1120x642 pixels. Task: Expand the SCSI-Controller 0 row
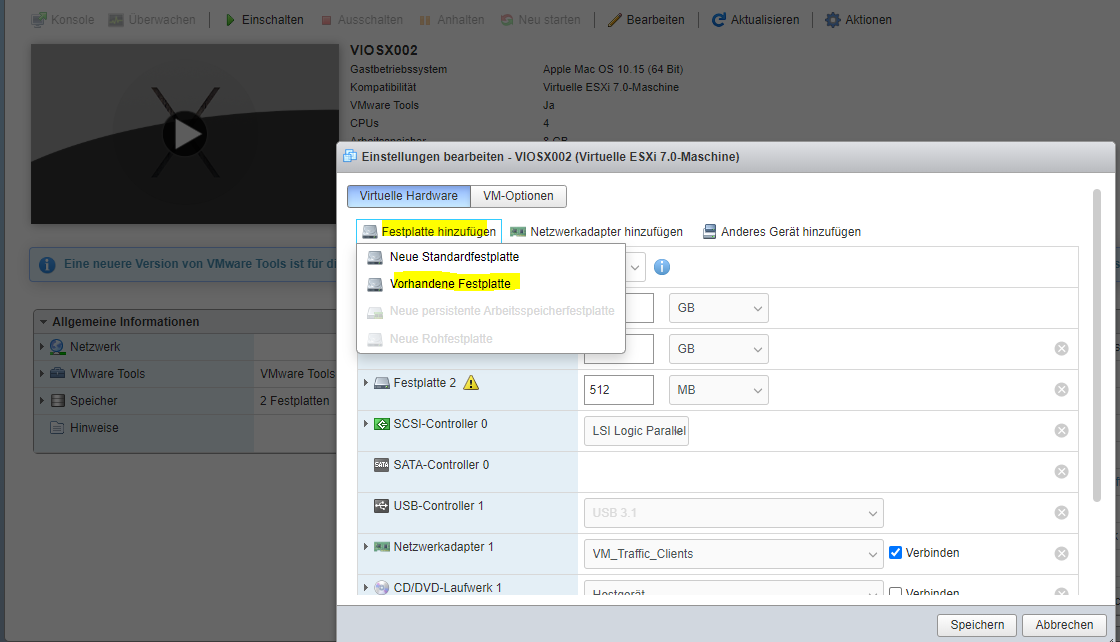point(366,423)
